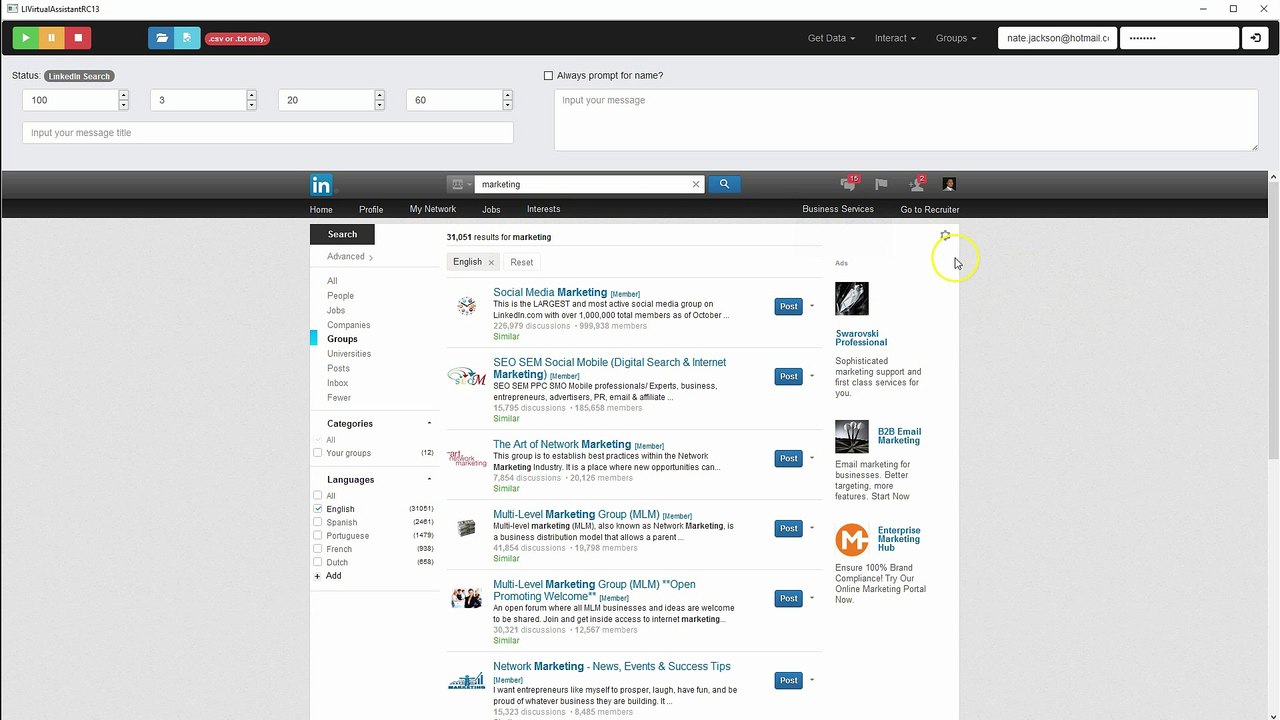Click the light blue document icon
1280x720 pixels.
187,38
